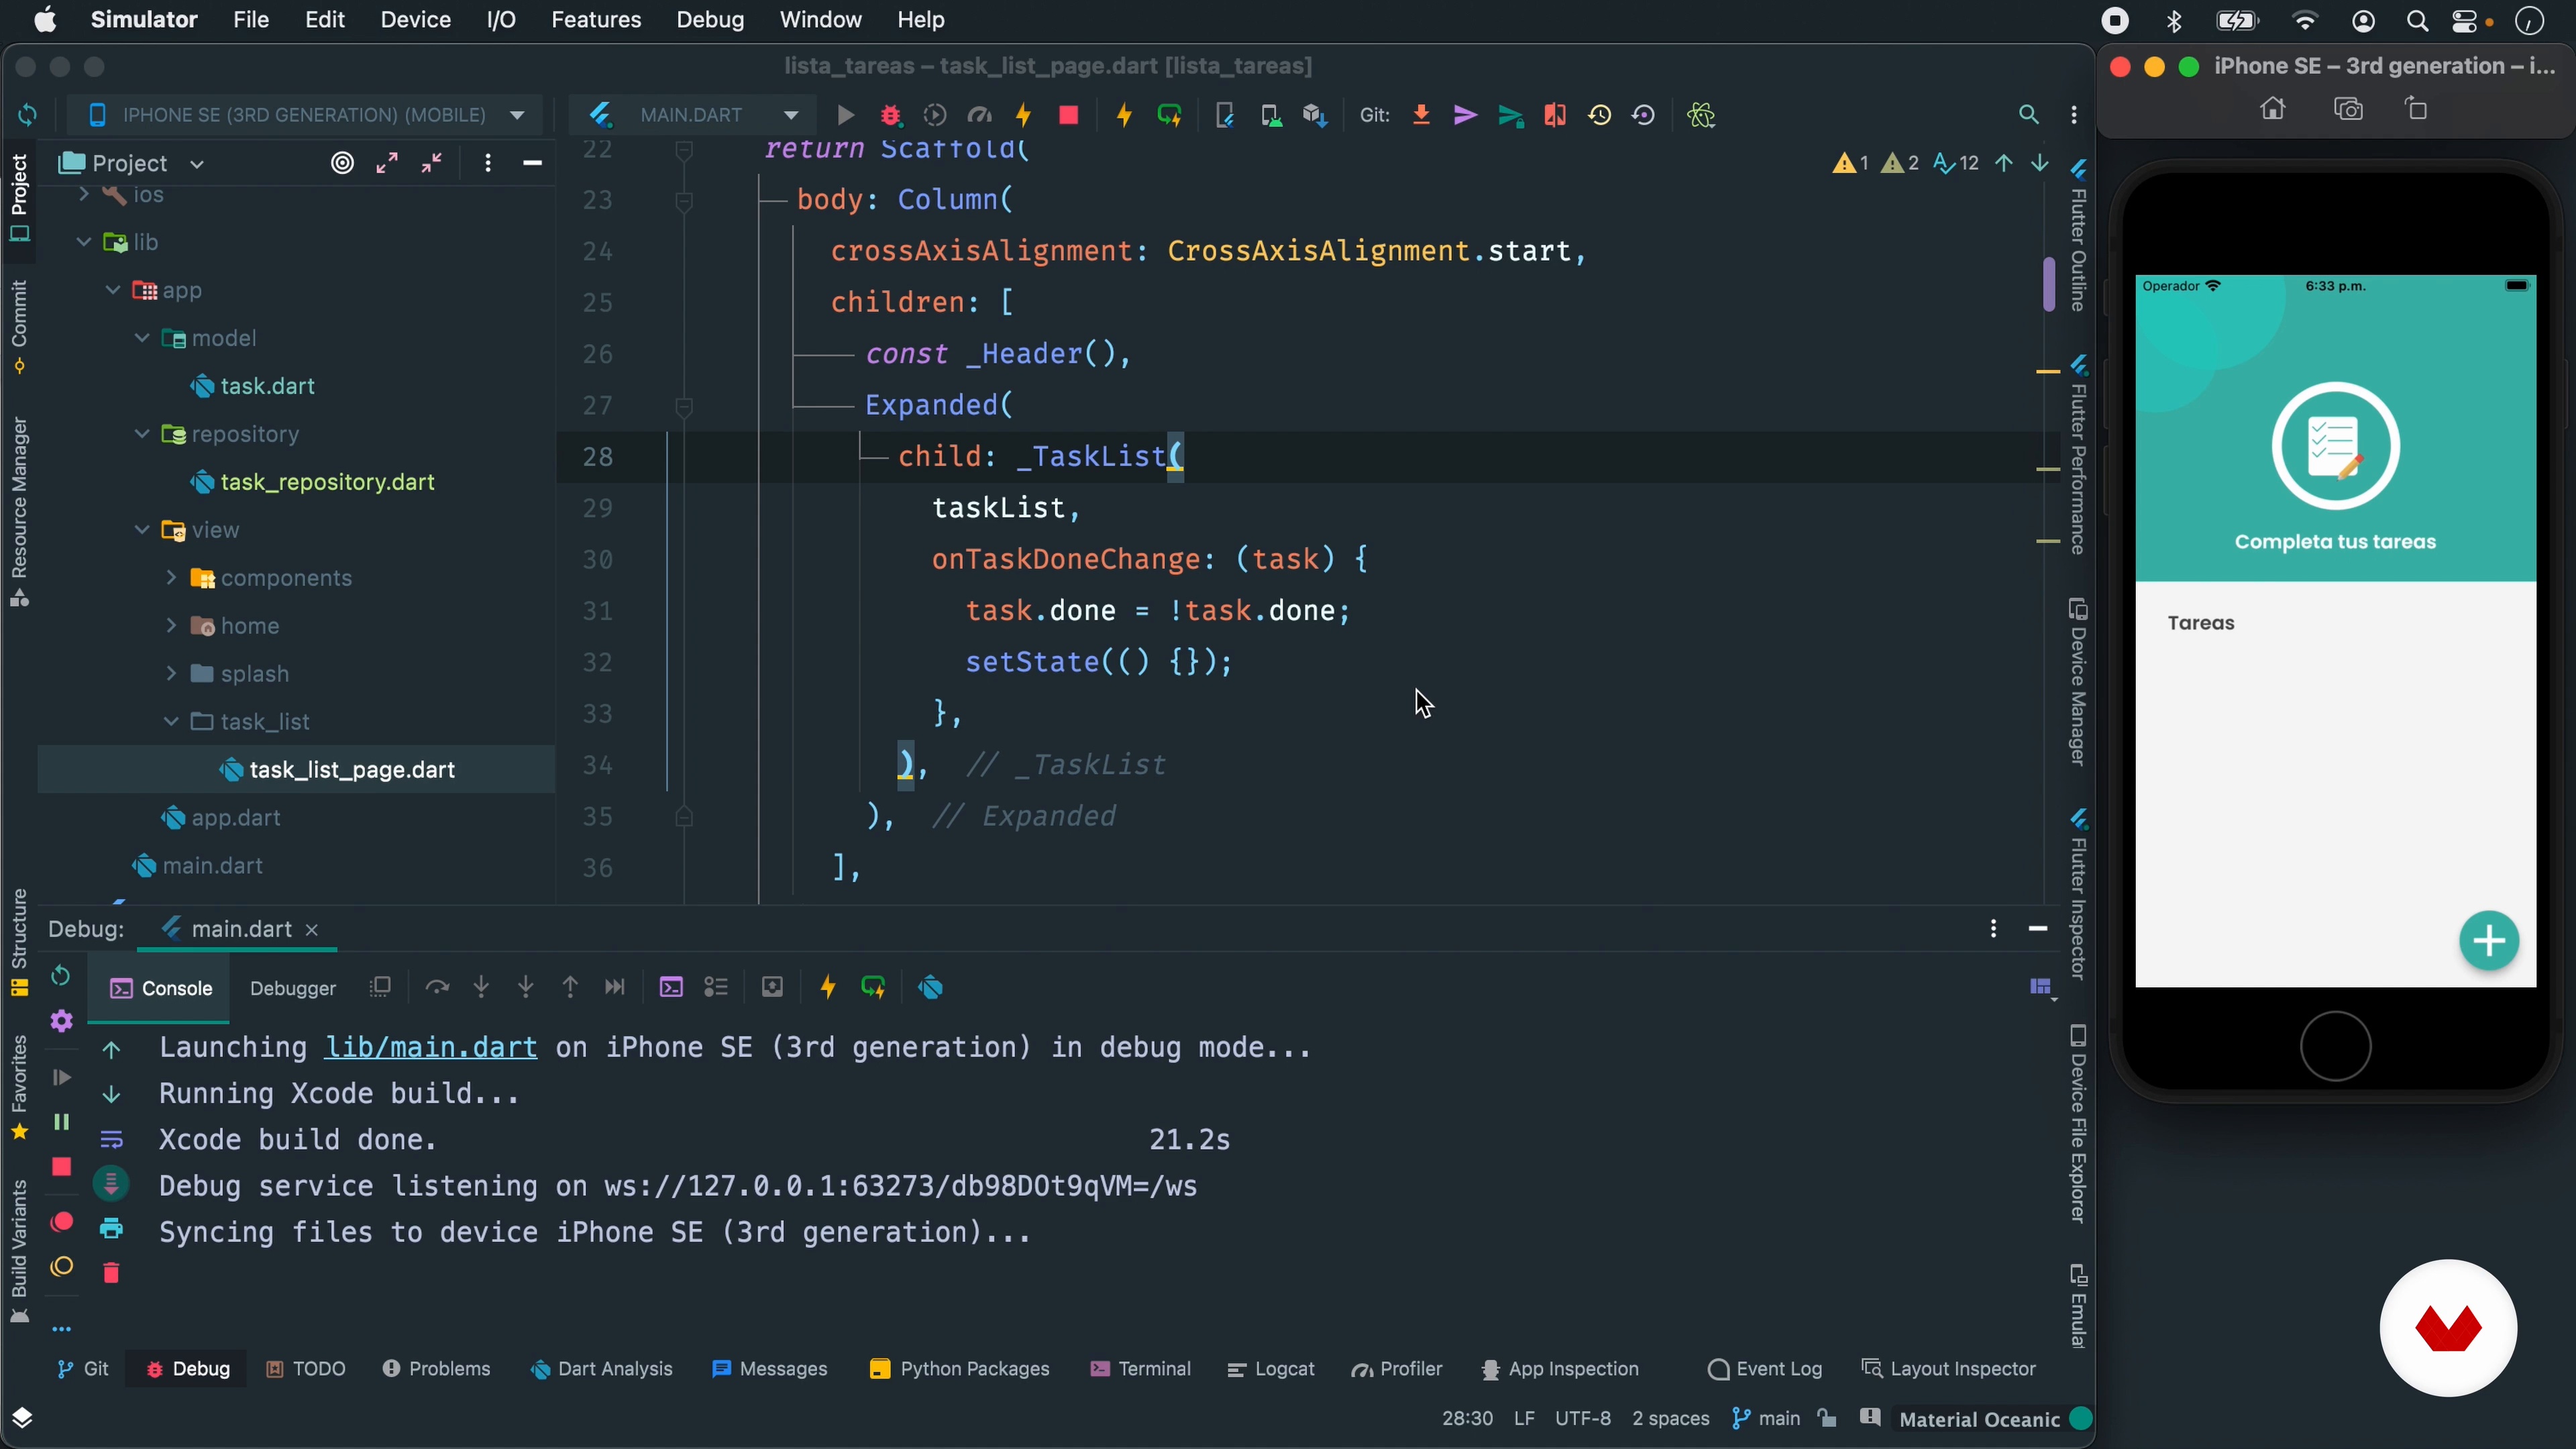Click the green atom plugin icon
Screen dimensions: 2576x1449
click(1701, 115)
